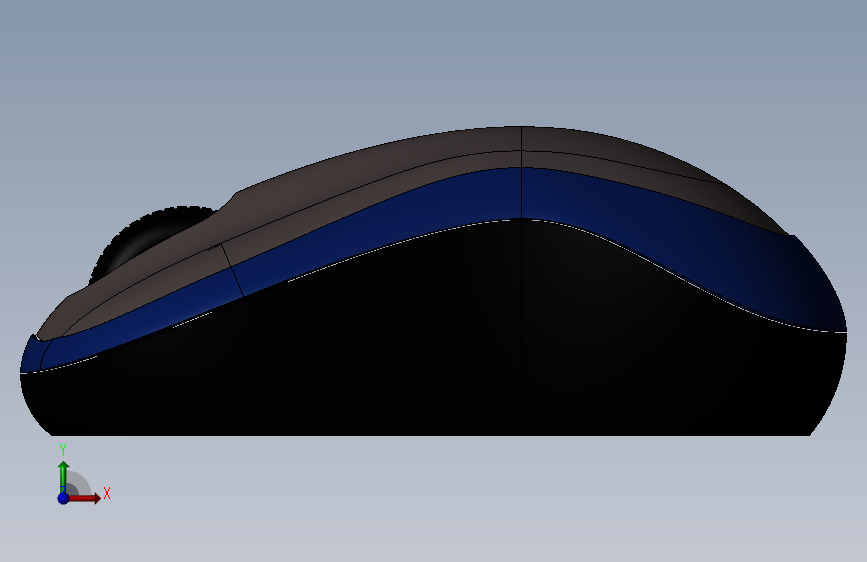Click the red X axis arrow
This screenshot has height=562, width=867.
pyautogui.click(x=84, y=498)
